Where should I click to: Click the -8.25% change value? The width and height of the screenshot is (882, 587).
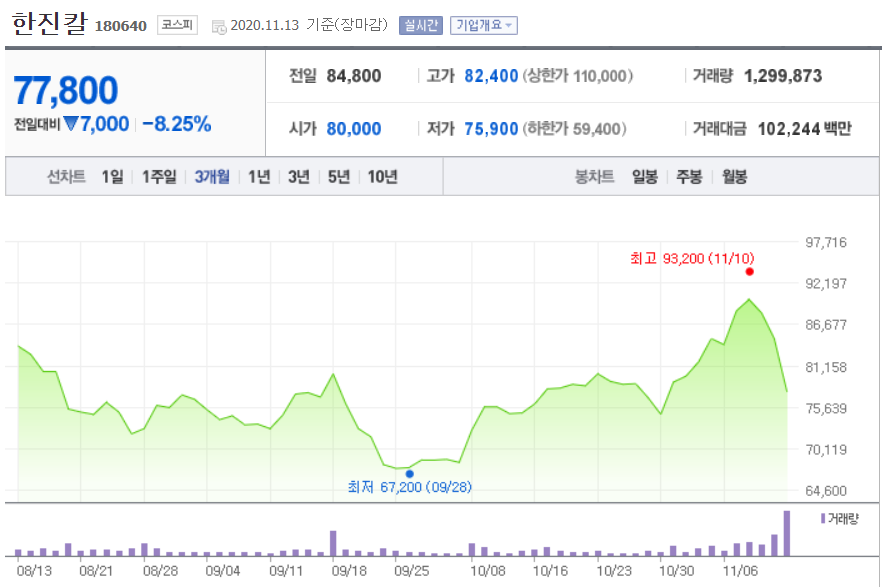click(177, 124)
